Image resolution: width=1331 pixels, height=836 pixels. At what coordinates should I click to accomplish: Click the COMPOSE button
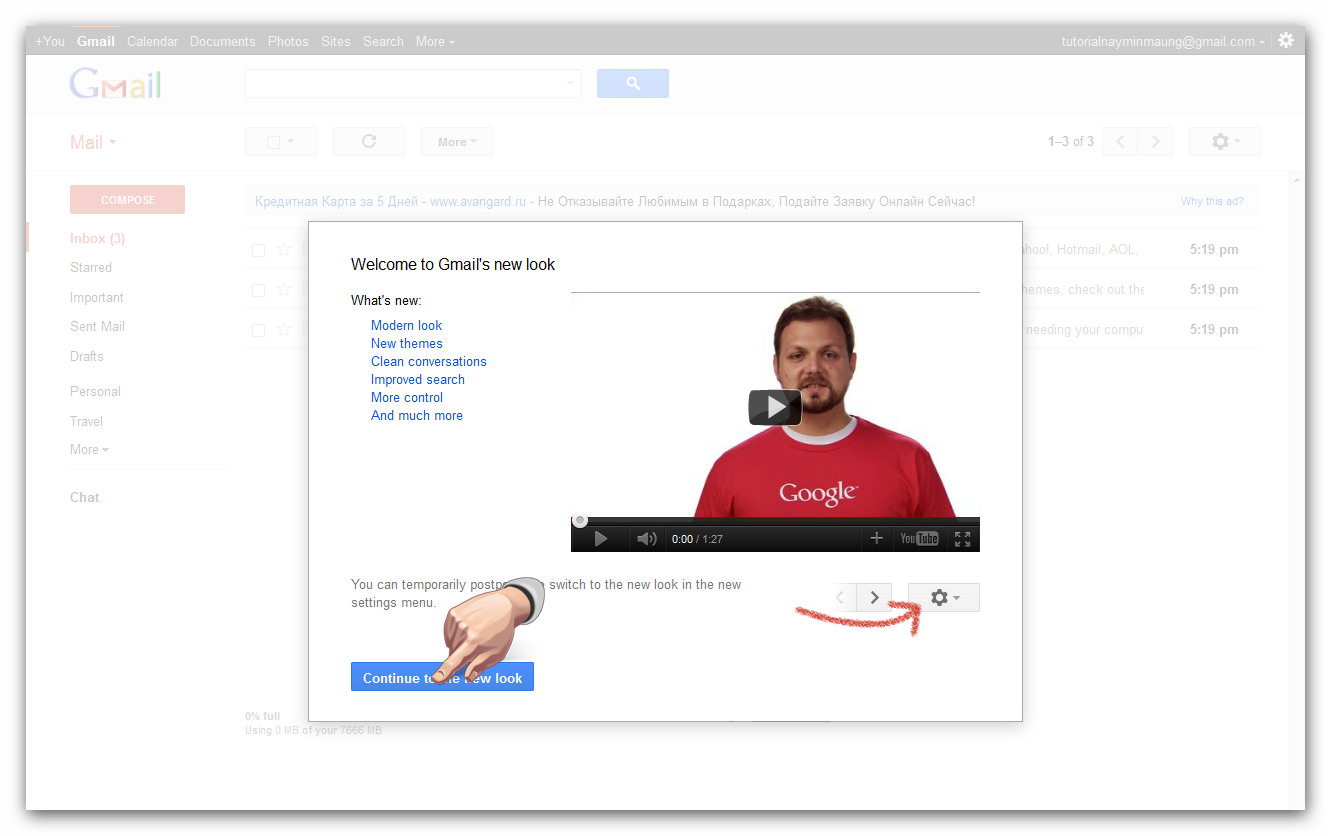127,200
